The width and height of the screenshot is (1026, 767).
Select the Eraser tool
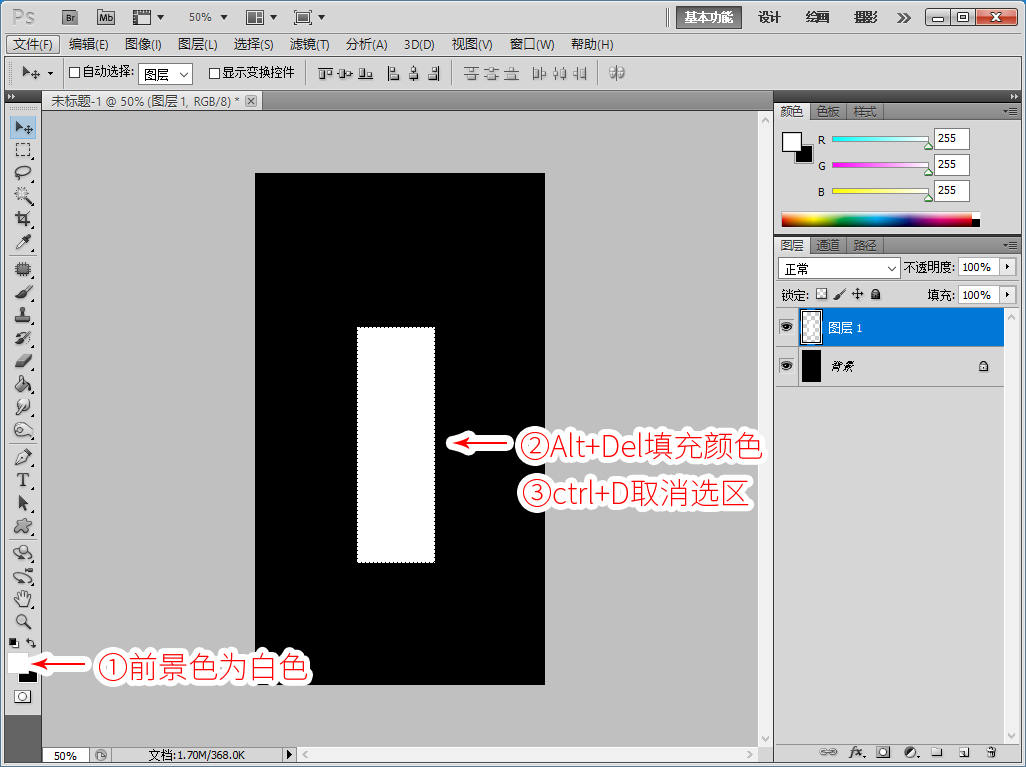pyautogui.click(x=23, y=361)
